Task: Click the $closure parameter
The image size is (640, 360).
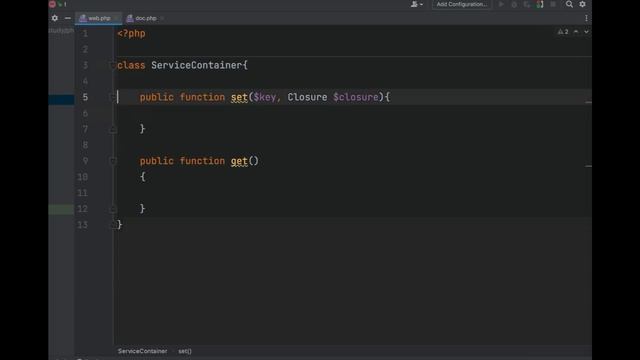Action: click(x=356, y=97)
